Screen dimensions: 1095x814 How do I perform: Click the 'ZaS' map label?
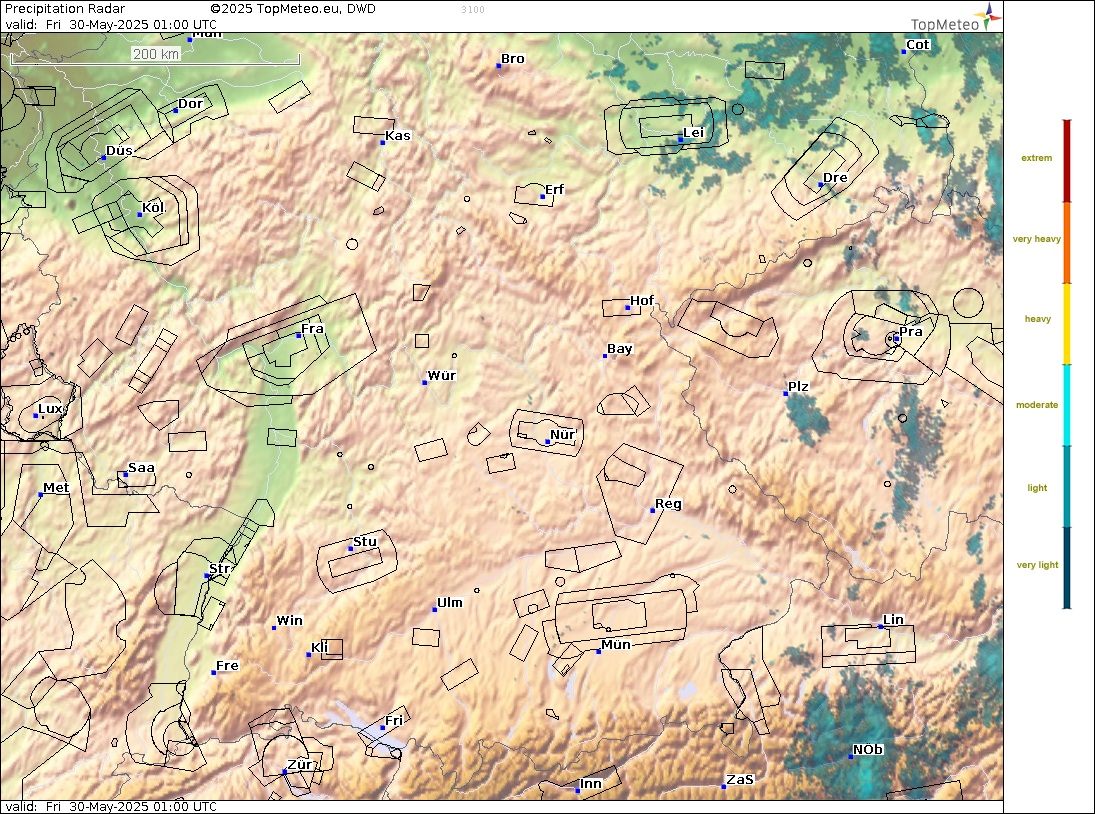740,779
